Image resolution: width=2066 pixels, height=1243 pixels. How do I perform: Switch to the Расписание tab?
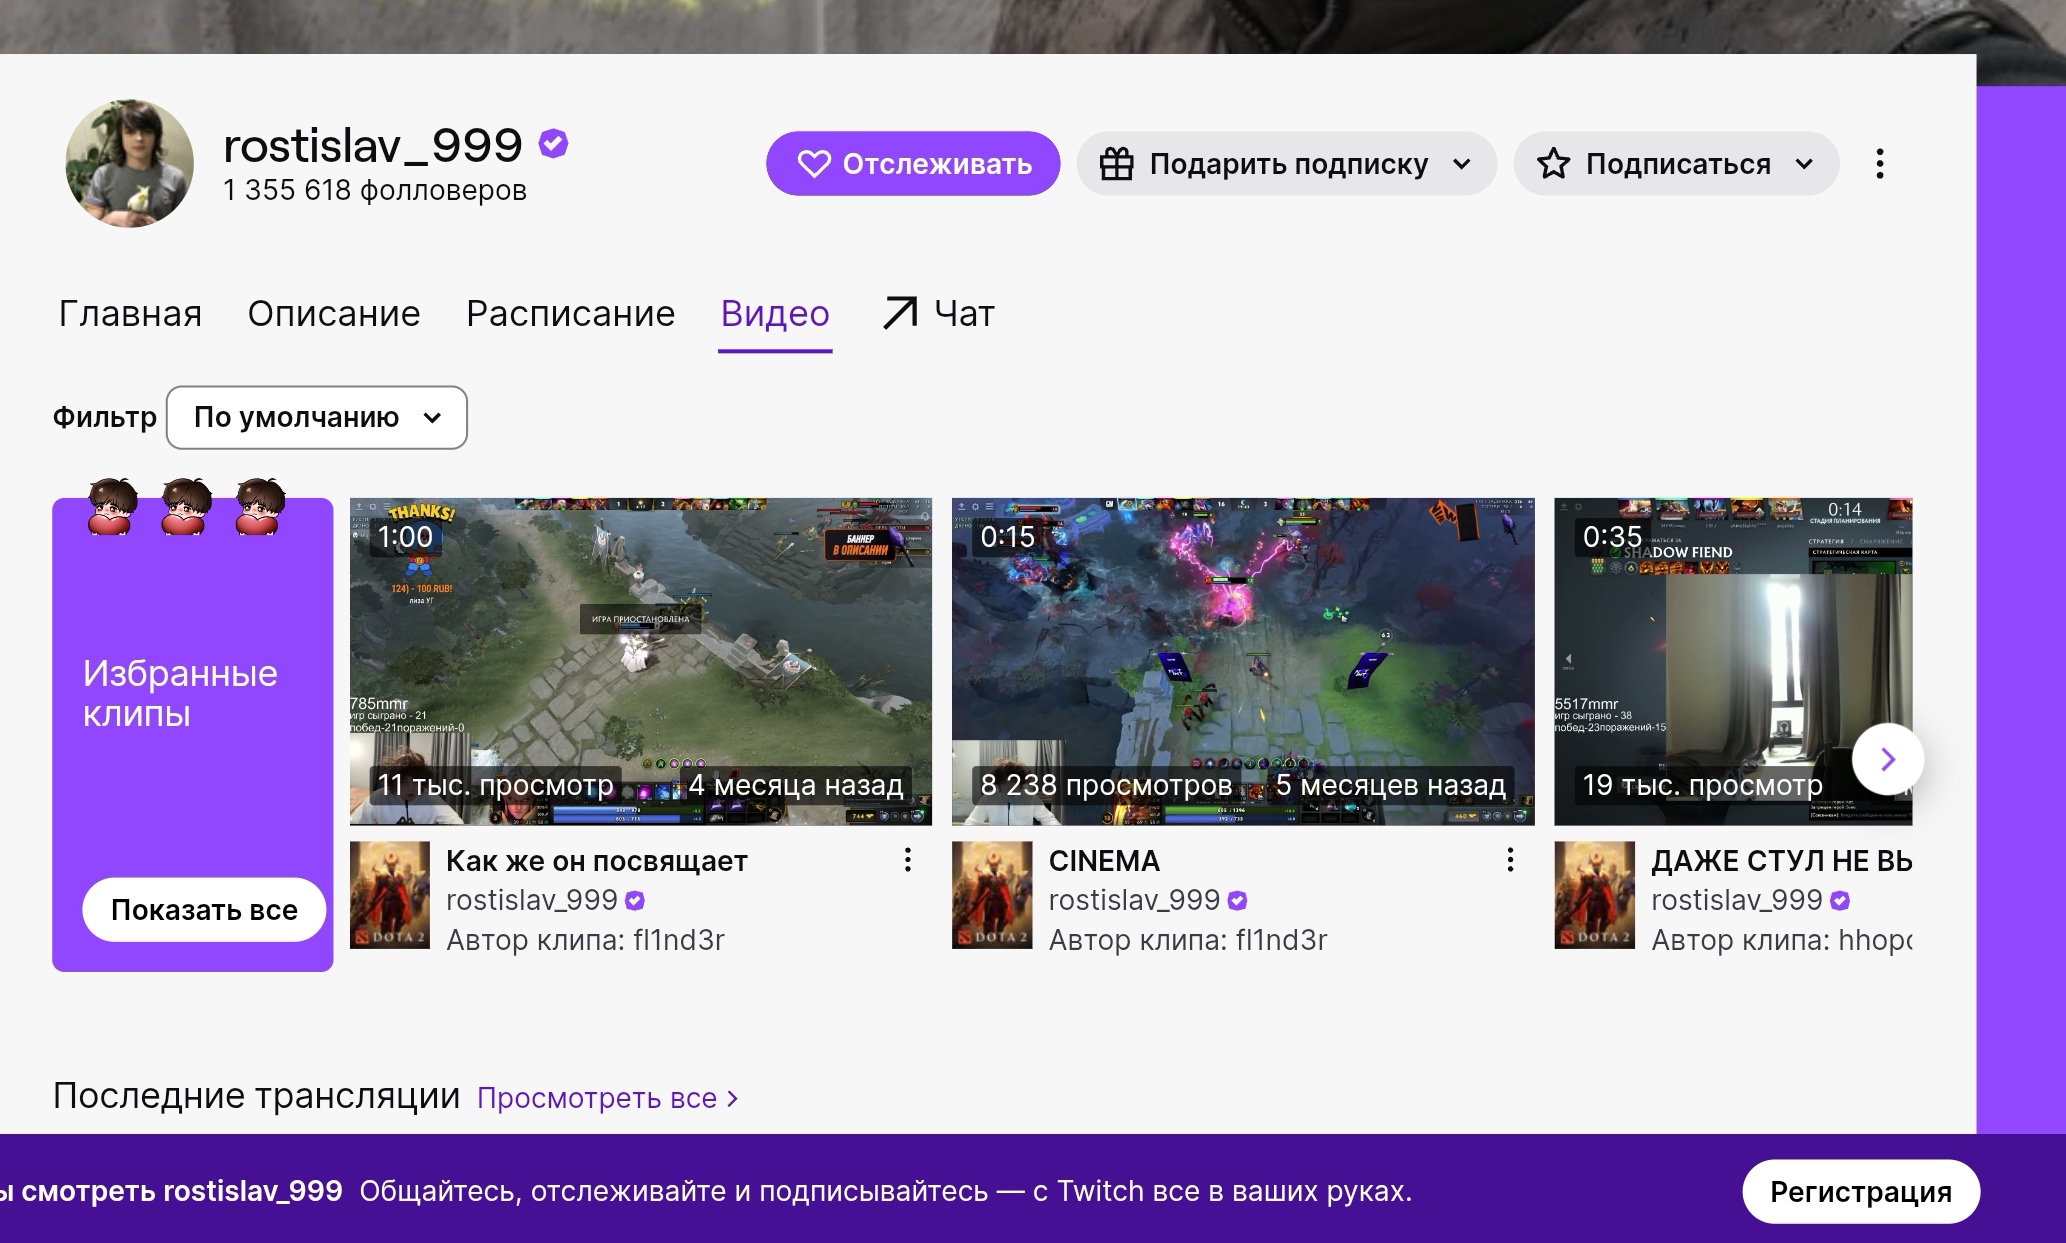[x=570, y=314]
